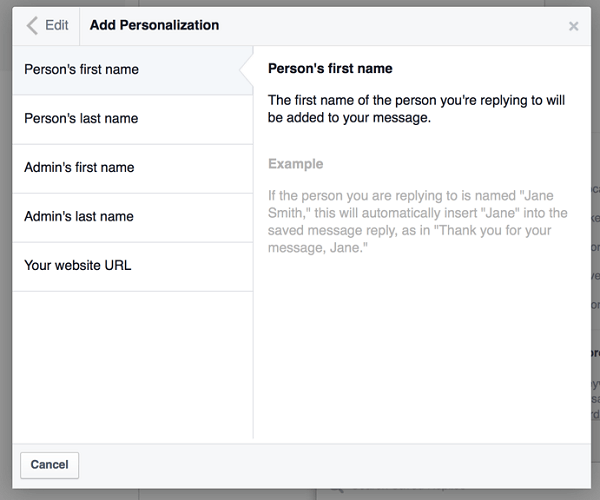Select Admin's first name option
The height and width of the screenshot is (500, 600).
[x=133, y=168]
